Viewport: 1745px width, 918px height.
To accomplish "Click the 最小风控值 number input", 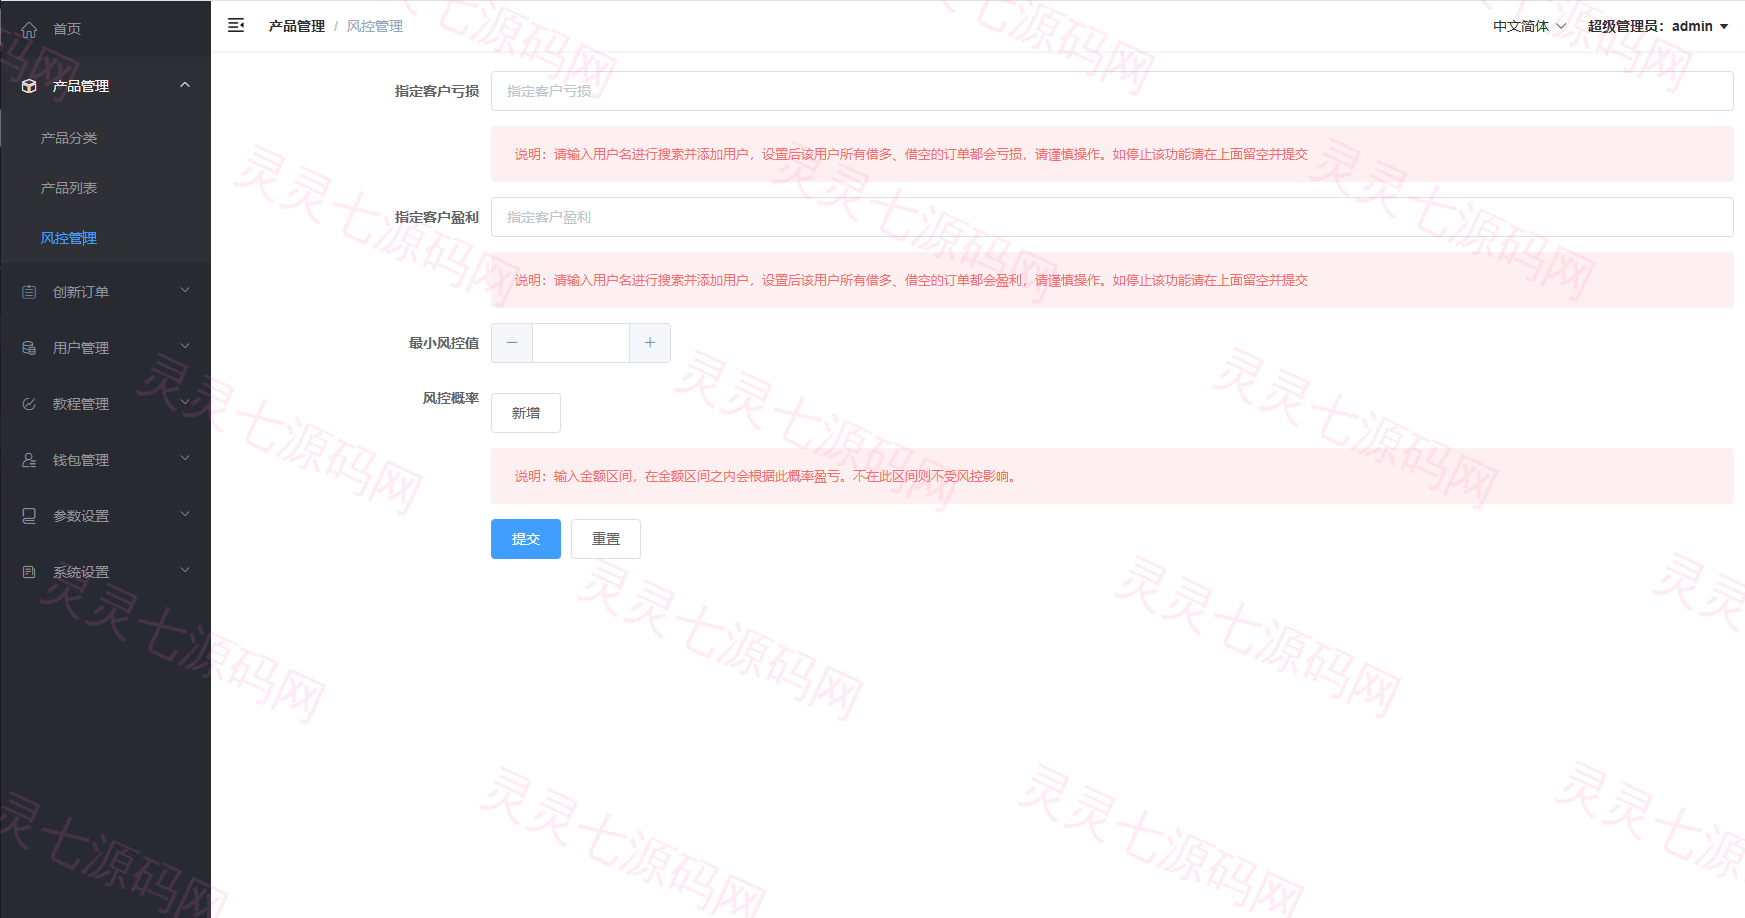I will click(581, 343).
